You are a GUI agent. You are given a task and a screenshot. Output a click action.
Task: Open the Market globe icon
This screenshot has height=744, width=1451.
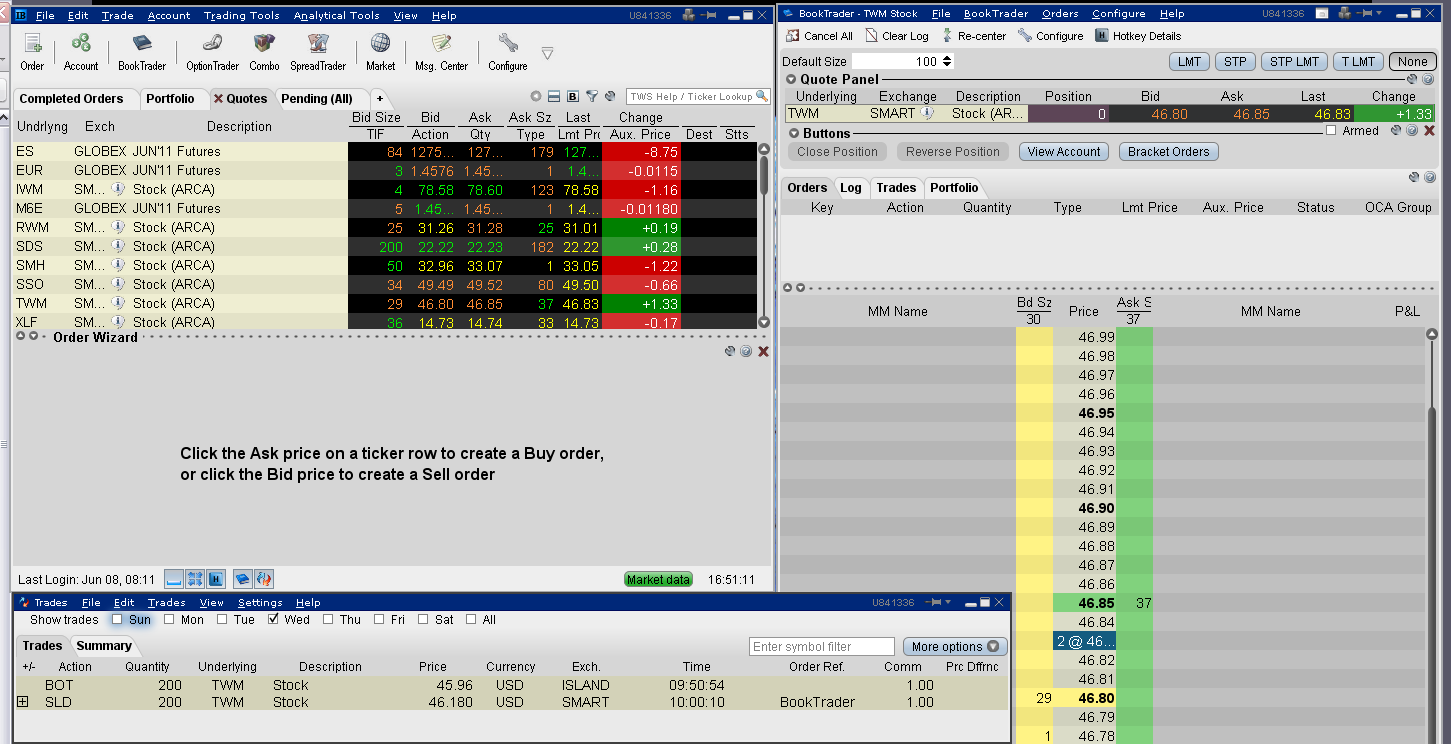click(x=380, y=51)
